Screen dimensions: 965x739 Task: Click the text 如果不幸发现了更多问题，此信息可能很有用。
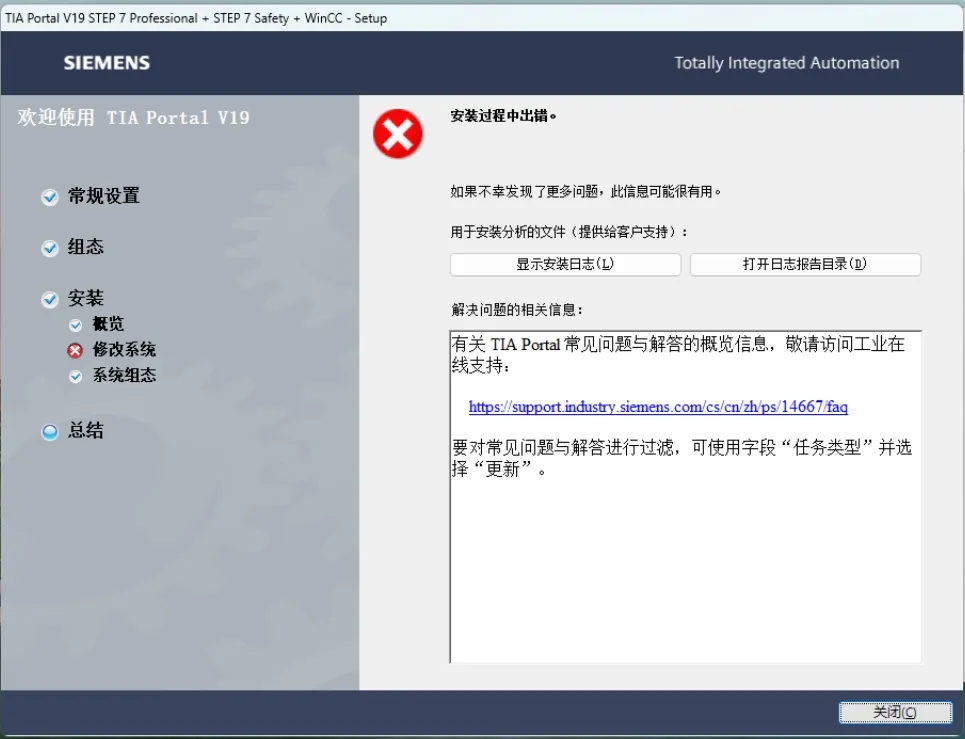tap(585, 192)
